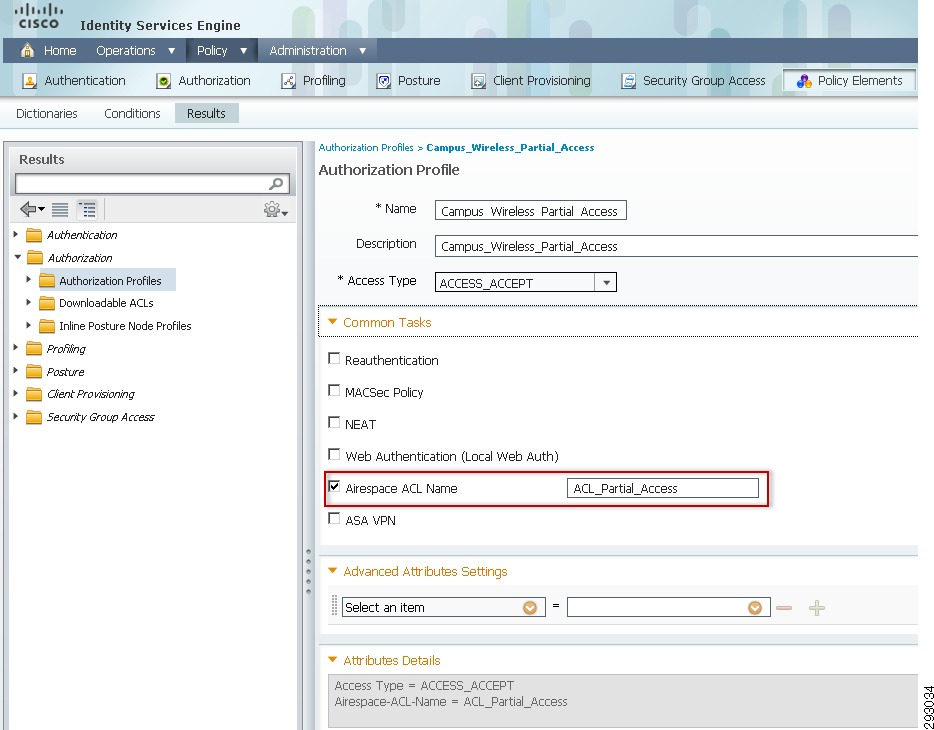
Task: Collapse the Advanced Attributes Settings section
Action: point(332,571)
